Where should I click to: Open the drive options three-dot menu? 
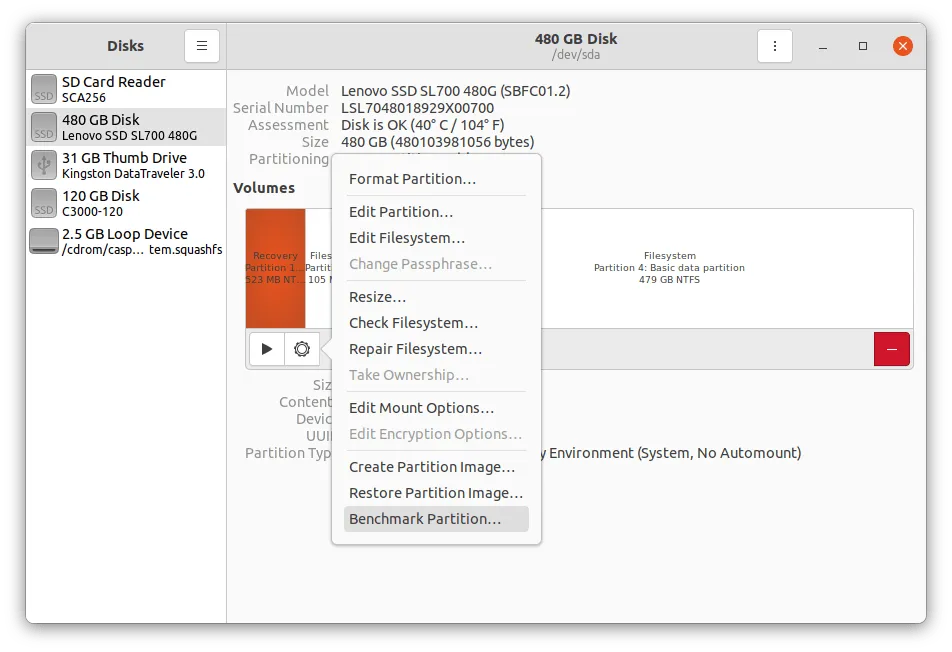point(774,45)
